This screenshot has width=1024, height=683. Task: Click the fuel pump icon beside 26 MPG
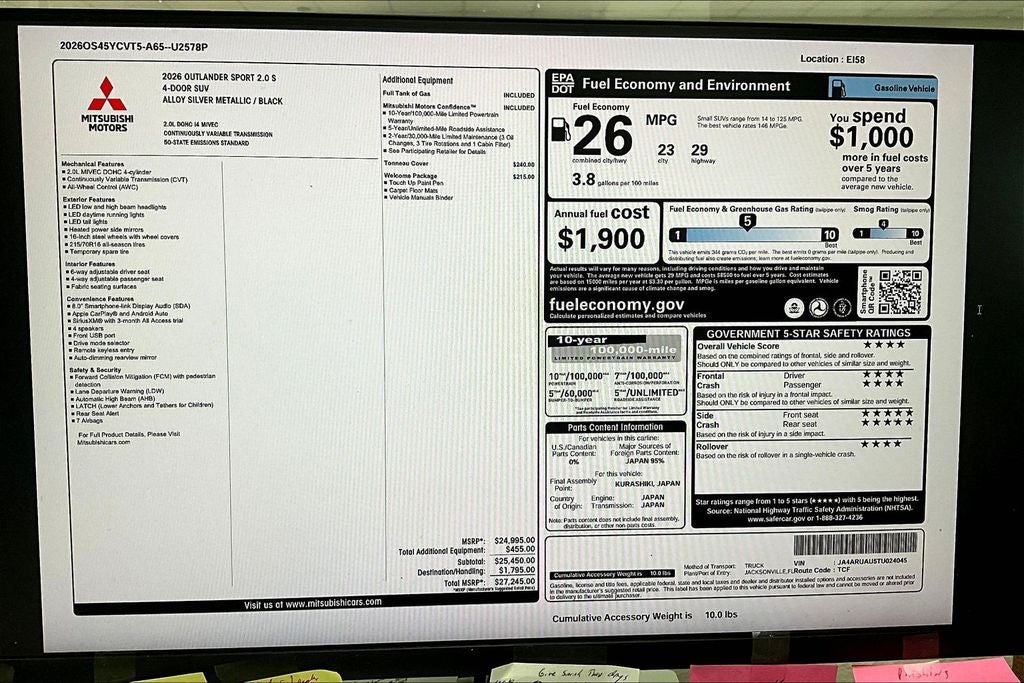(x=560, y=129)
